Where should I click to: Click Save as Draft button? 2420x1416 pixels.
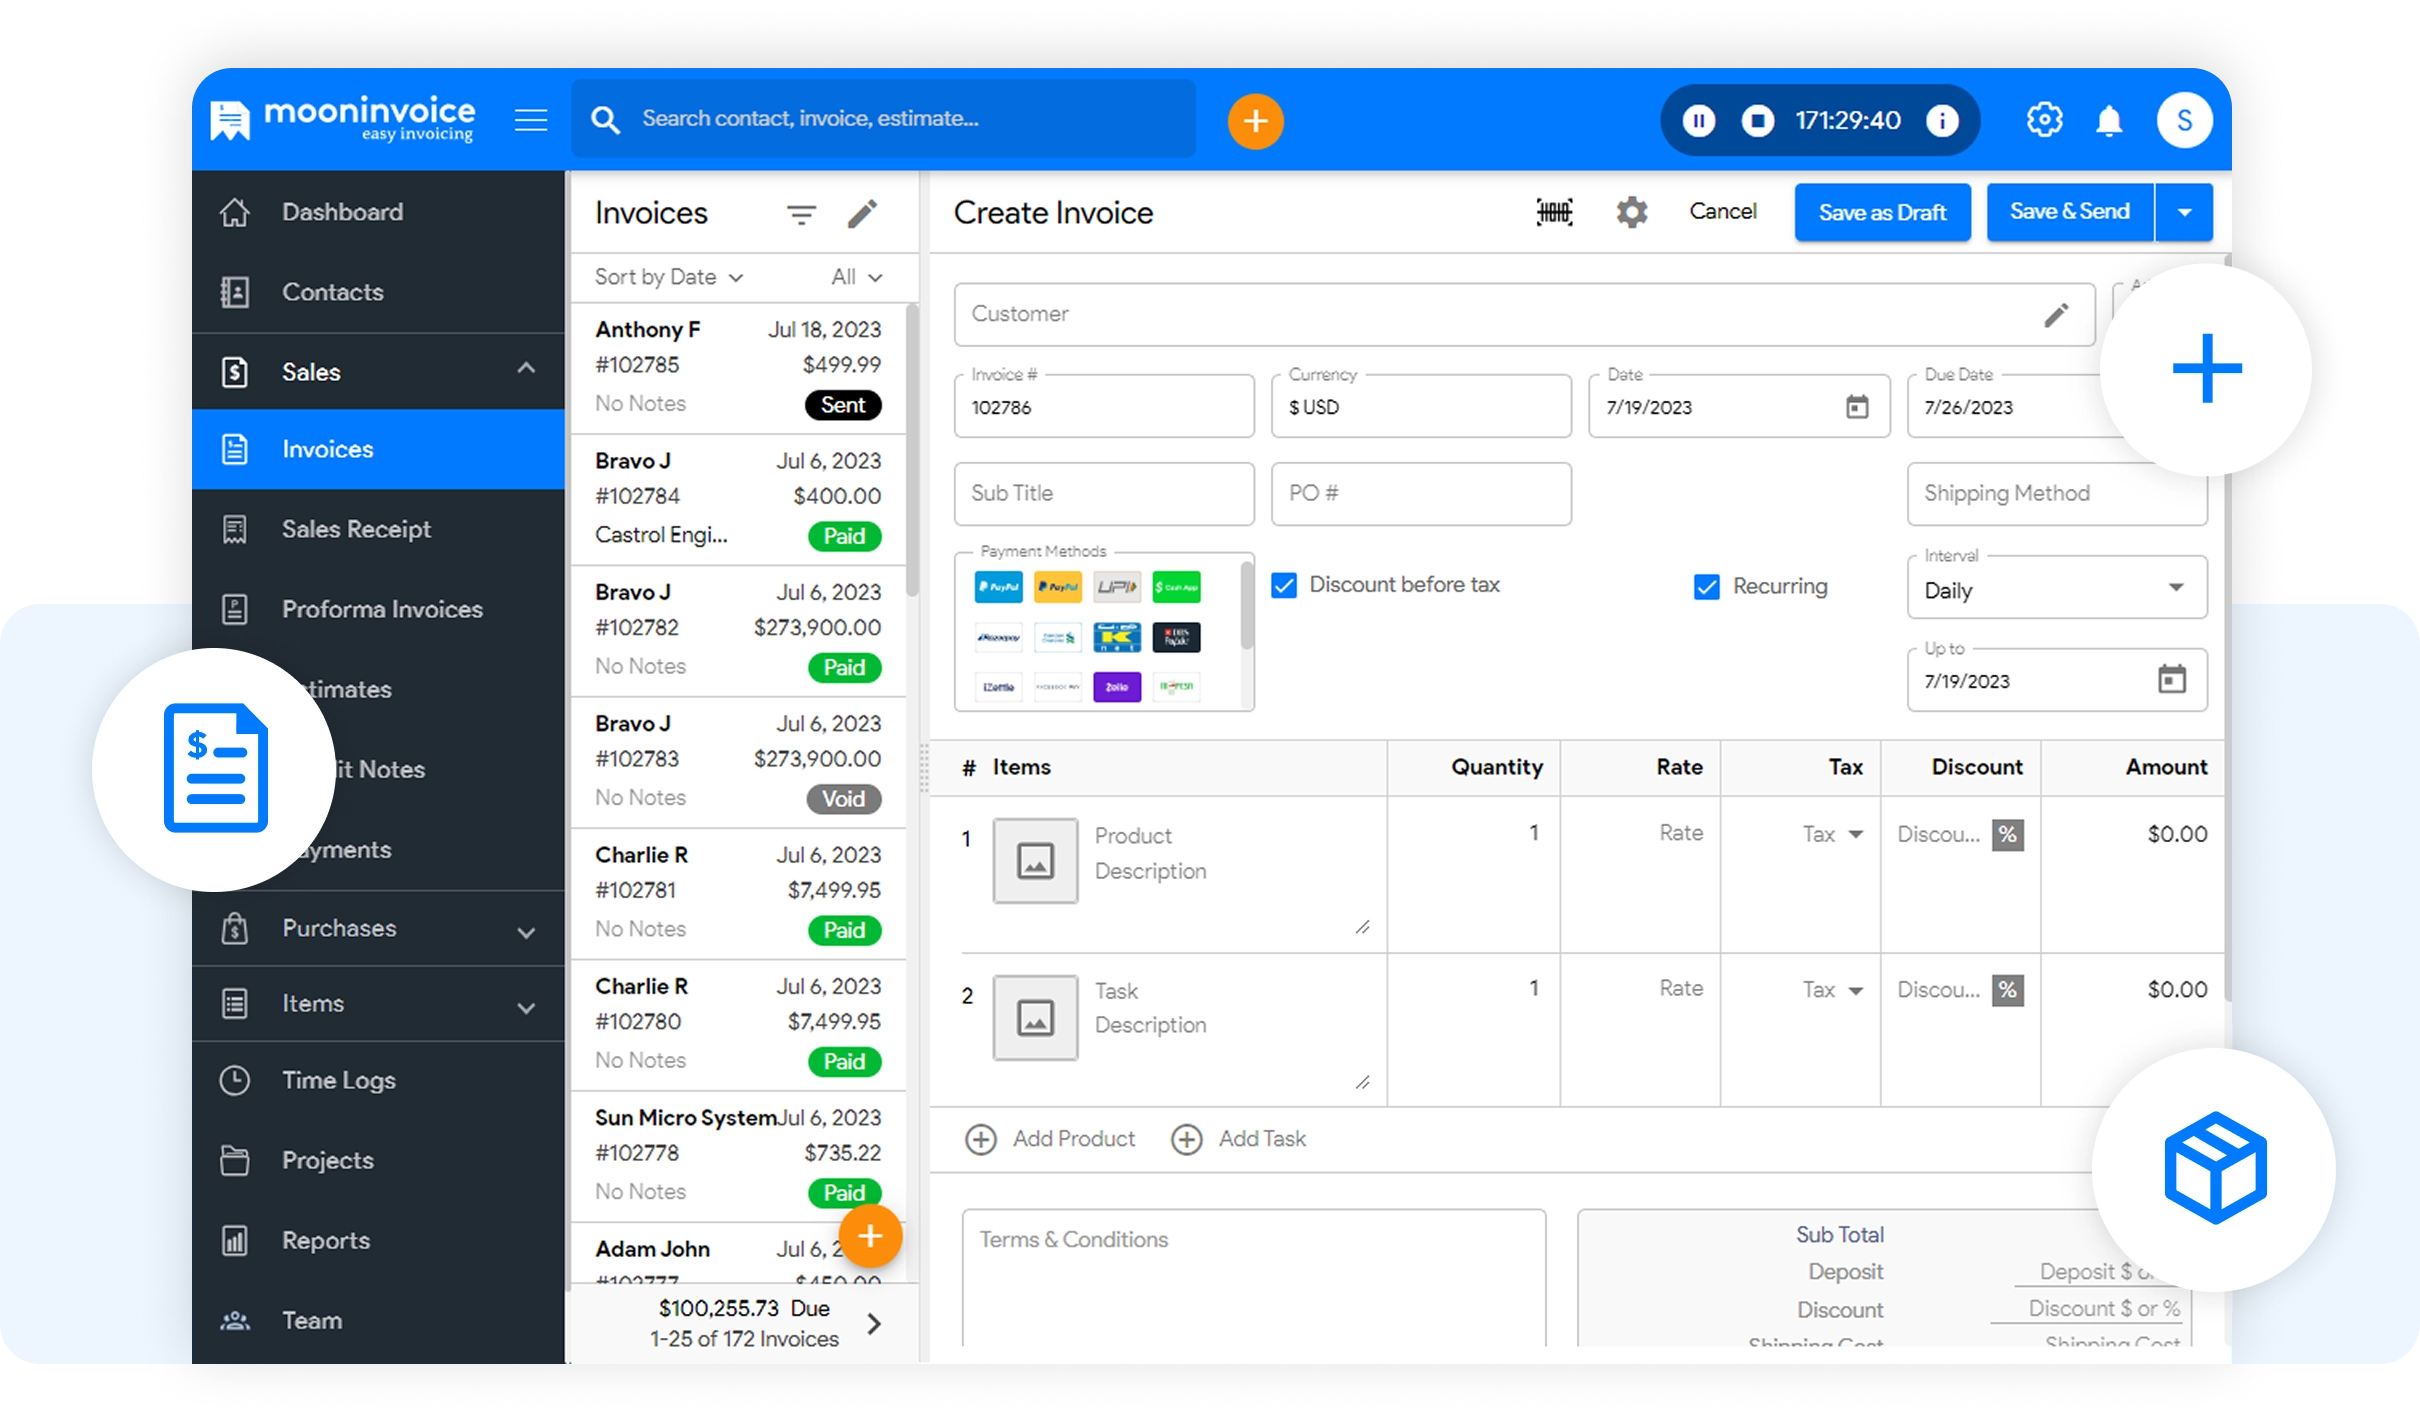pyautogui.click(x=1882, y=212)
